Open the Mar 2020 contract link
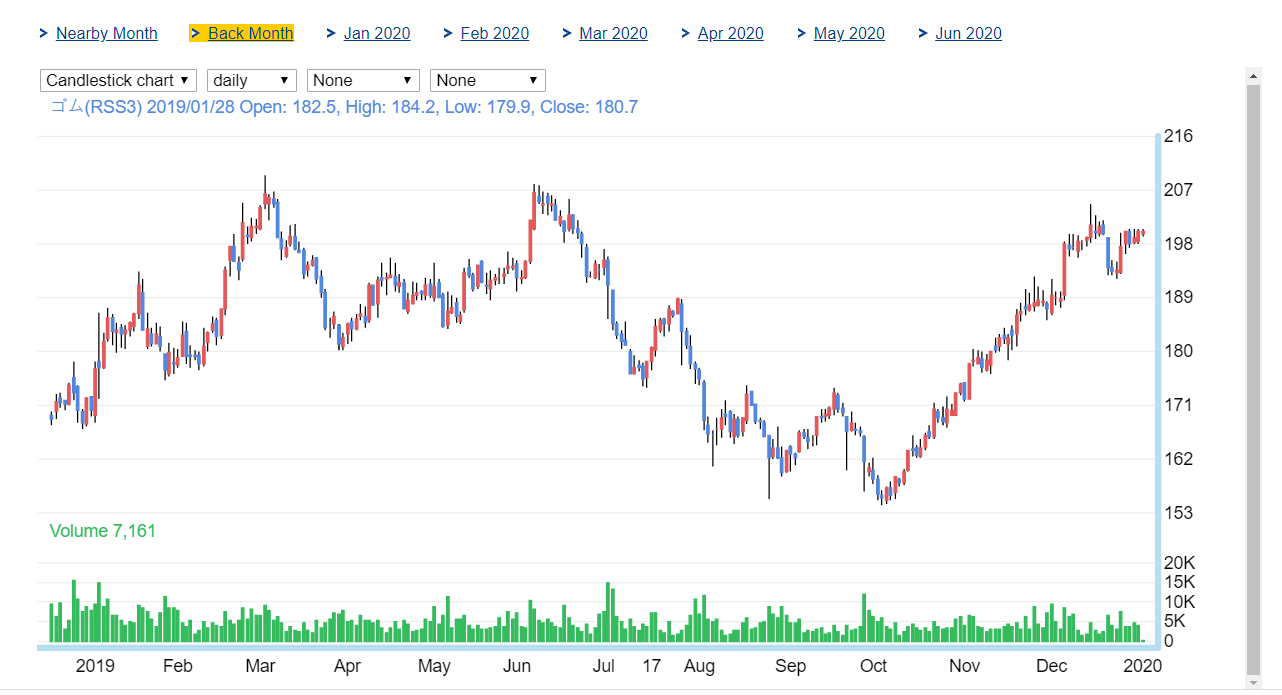Image resolution: width=1282 pixels, height=695 pixels. click(x=613, y=33)
